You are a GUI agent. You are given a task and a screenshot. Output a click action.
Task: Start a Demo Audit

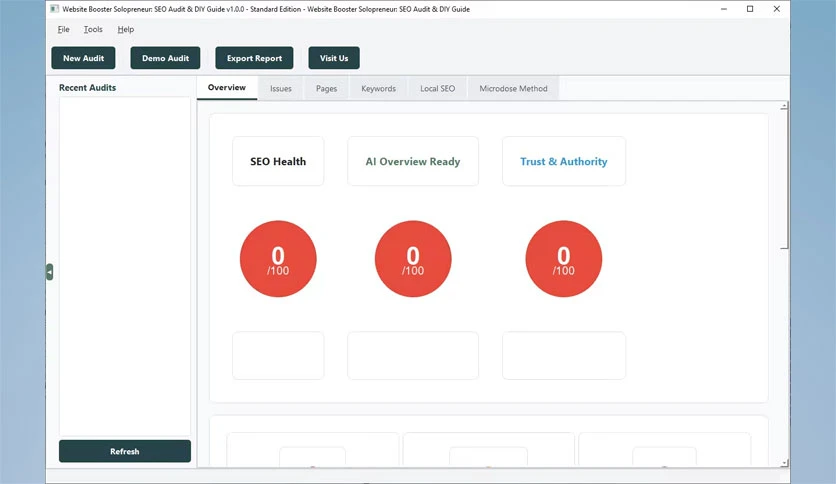pyautogui.click(x=165, y=58)
